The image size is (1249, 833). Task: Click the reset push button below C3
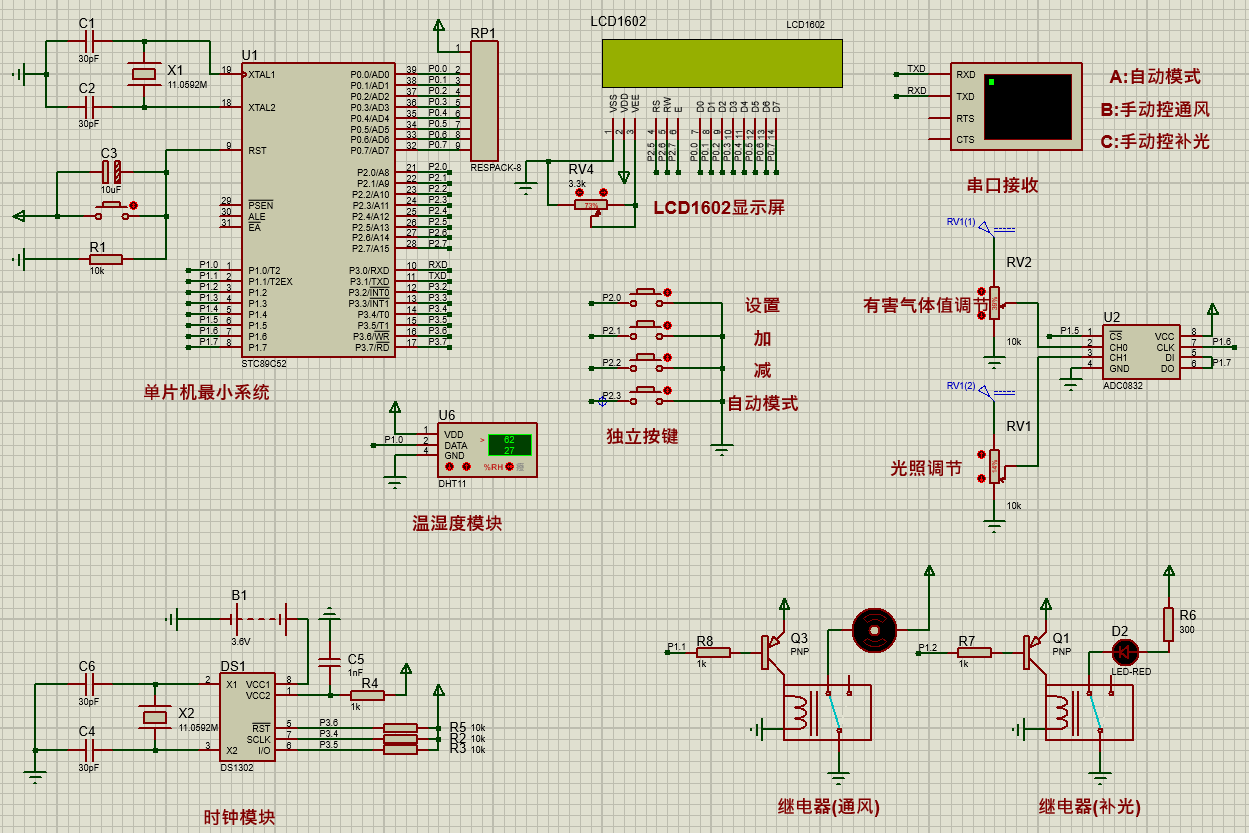point(111,210)
